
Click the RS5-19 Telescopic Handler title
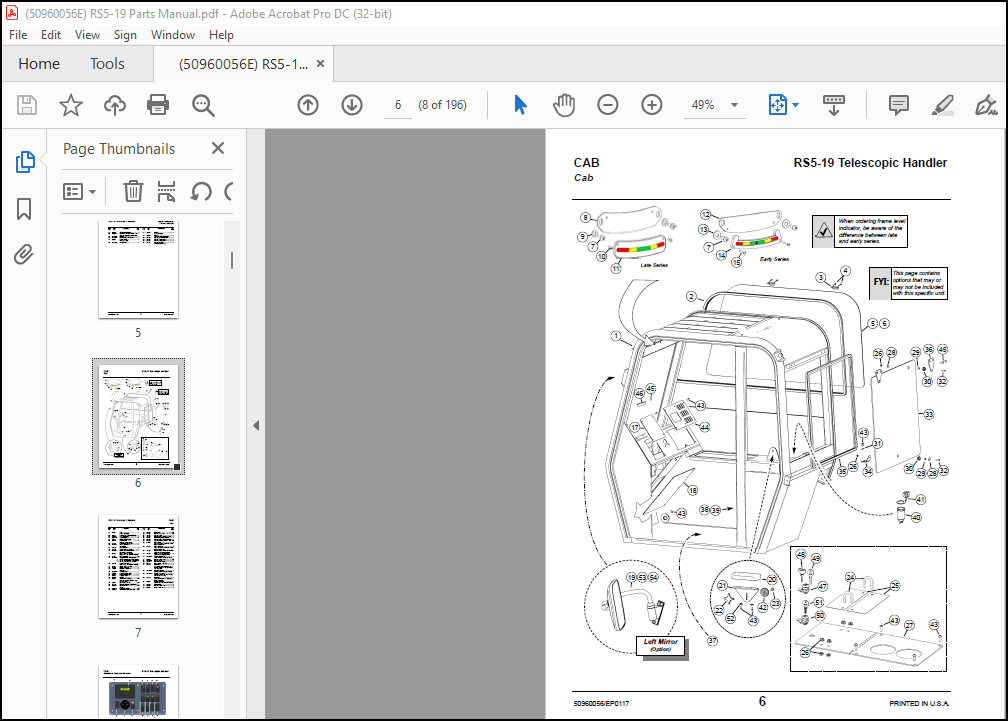tap(870, 163)
